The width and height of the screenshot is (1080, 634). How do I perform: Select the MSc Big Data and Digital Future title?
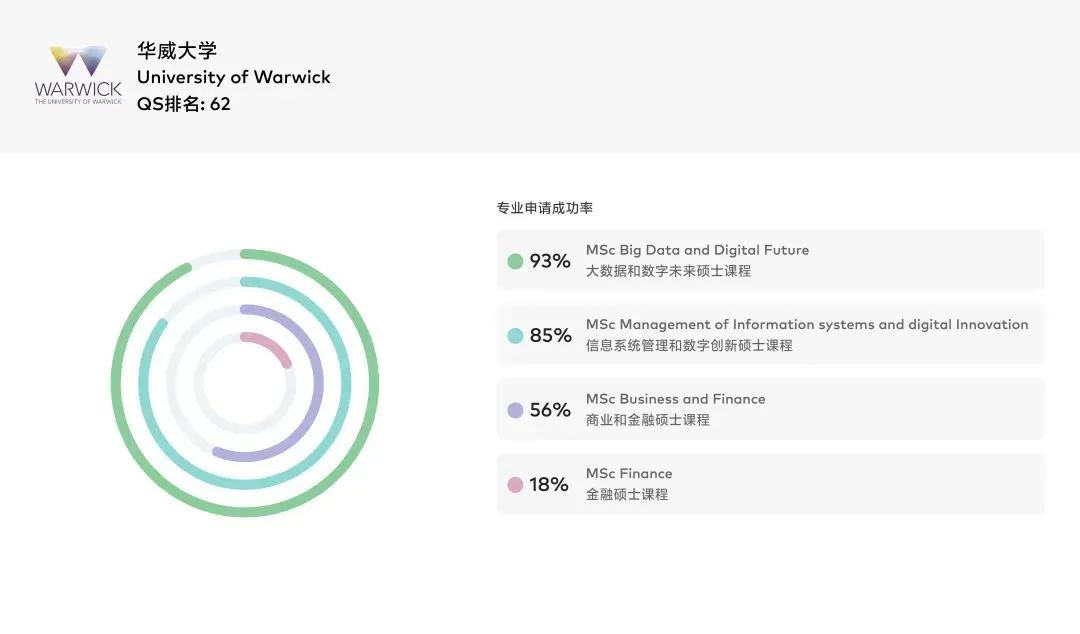pyautogui.click(x=697, y=250)
